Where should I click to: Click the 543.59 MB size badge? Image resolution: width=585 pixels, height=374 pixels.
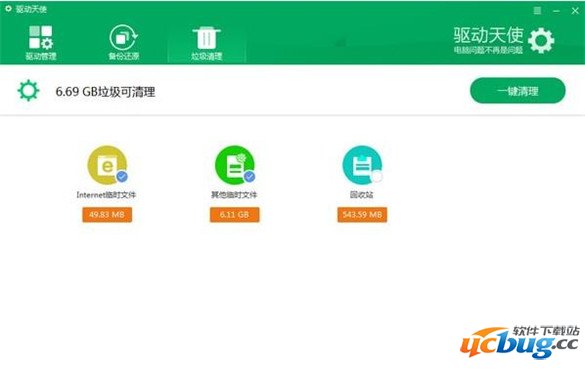362,215
